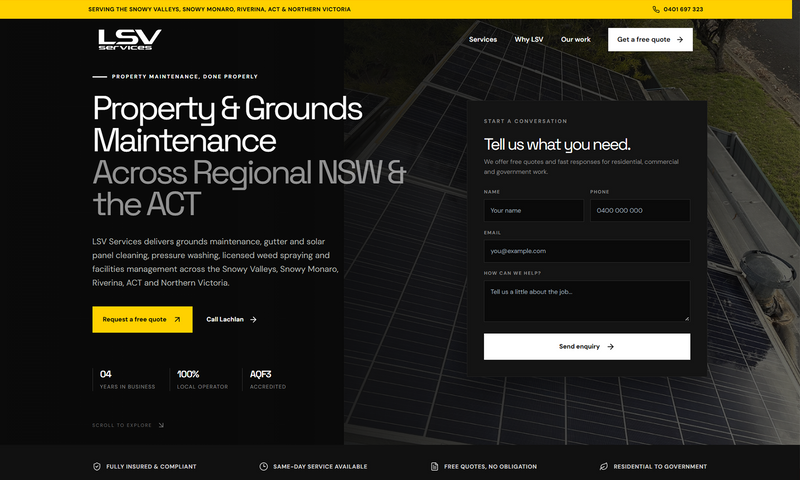
Task: Click the Tell us what you need heading
Action: (557, 144)
